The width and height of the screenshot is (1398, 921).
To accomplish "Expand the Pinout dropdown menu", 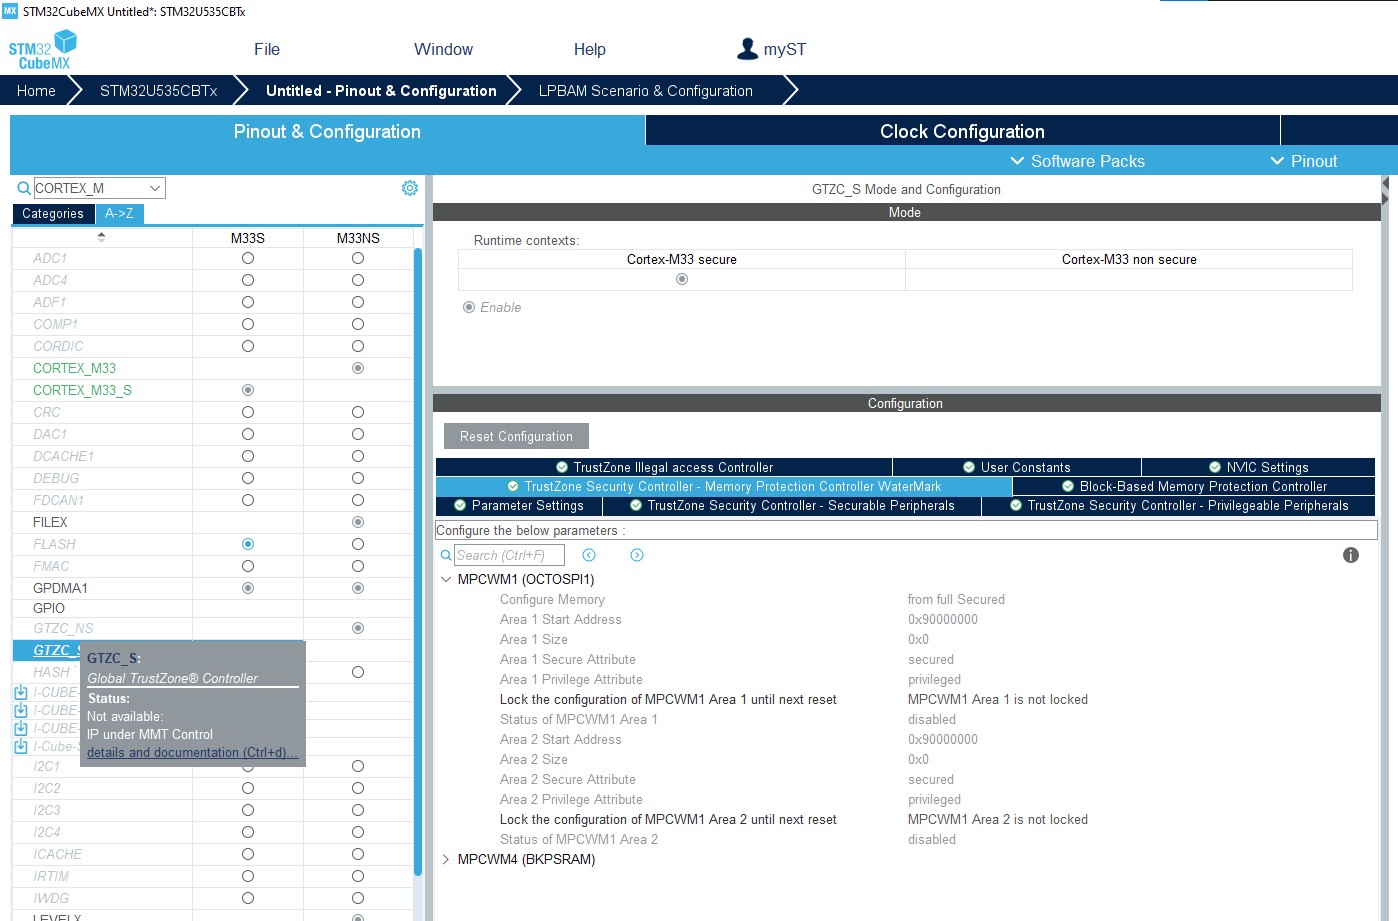I will coord(1303,161).
